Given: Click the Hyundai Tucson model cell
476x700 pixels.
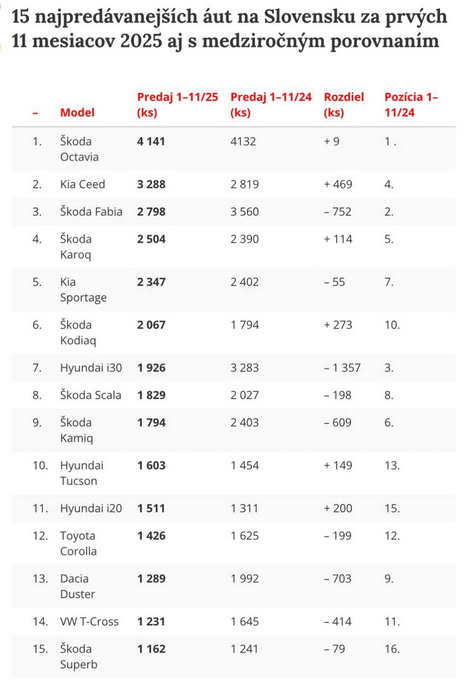Looking at the screenshot, I should 82,473.
